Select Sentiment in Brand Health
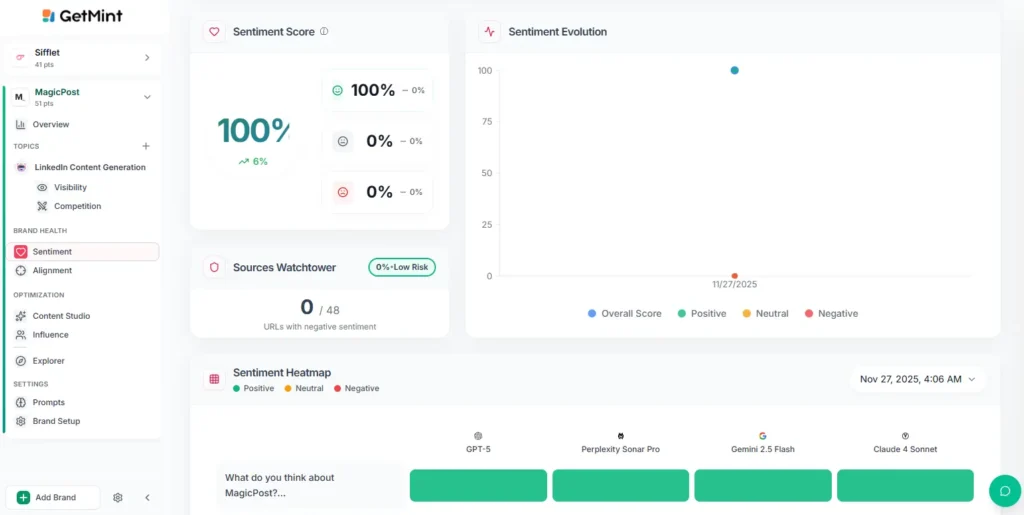This screenshot has width=1024, height=515. pyautogui.click(x=83, y=251)
